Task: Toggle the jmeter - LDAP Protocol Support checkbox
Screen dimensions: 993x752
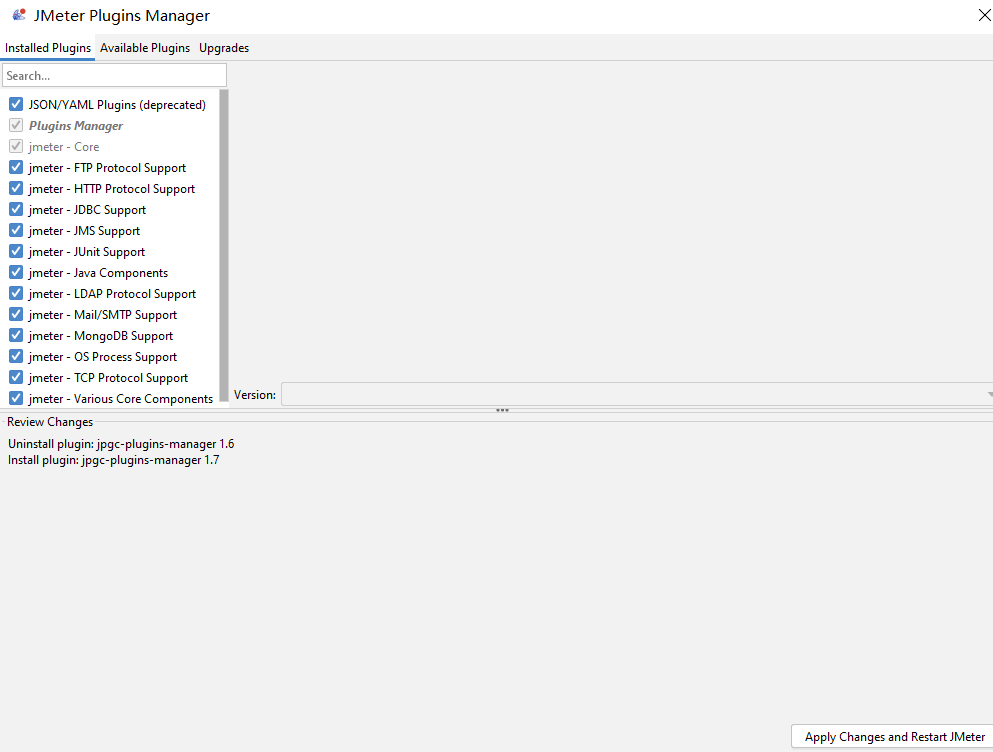Action: (x=16, y=293)
